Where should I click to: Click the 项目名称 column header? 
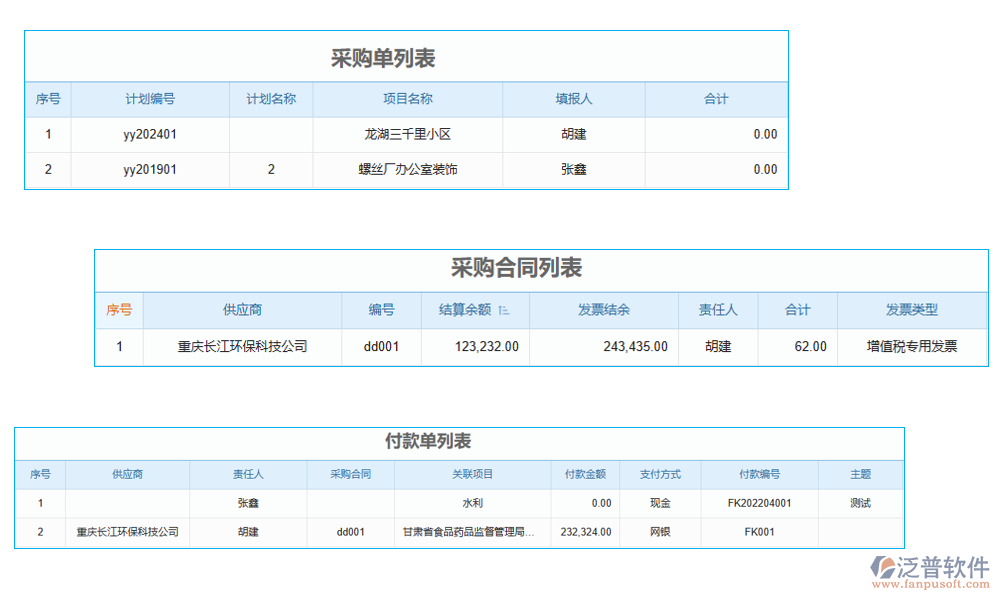point(408,99)
